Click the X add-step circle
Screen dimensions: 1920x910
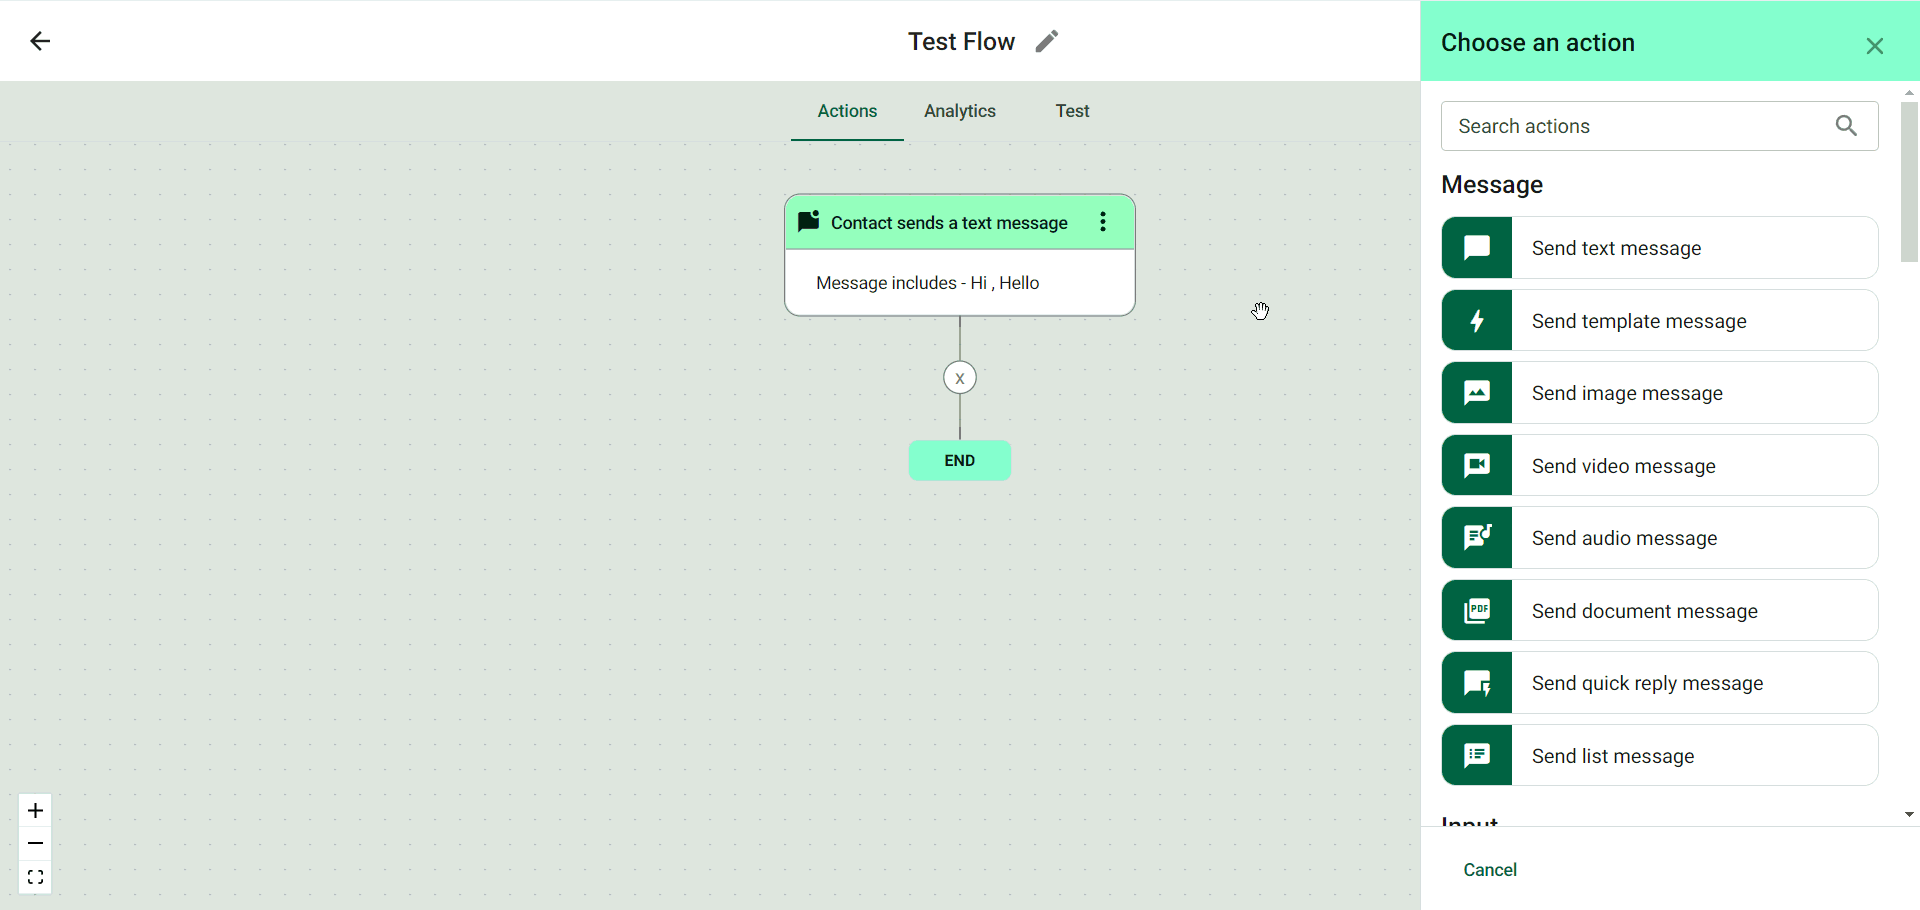[960, 378]
